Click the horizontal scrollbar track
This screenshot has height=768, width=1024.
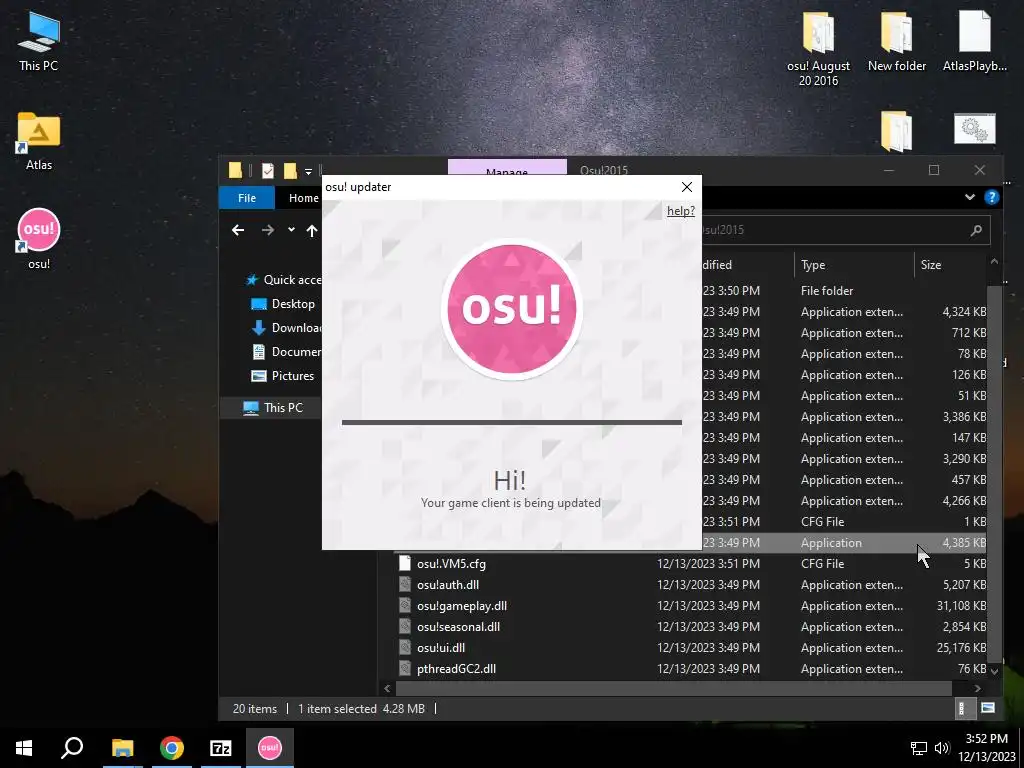tap(674, 688)
